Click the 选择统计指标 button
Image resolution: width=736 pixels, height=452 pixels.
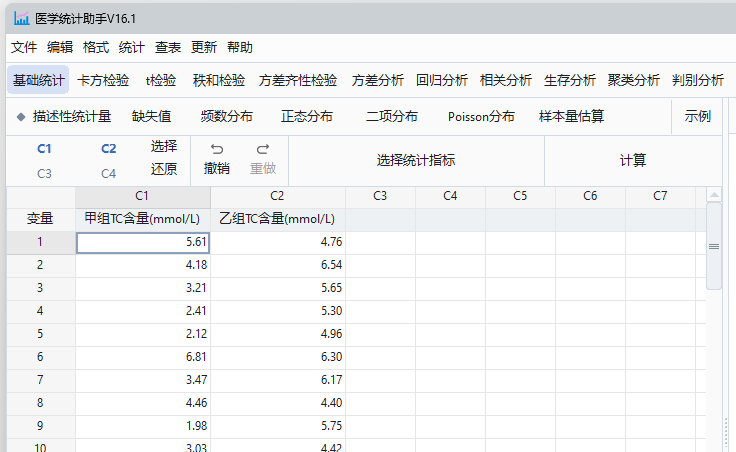[x=416, y=160]
